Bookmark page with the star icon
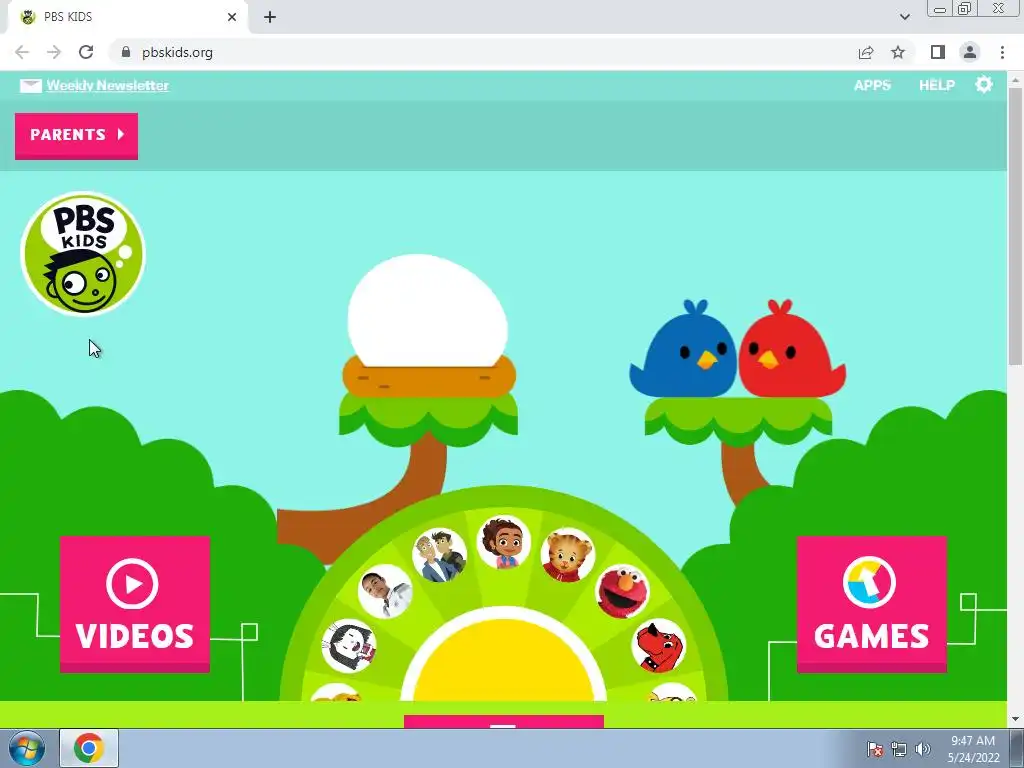Image resolution: width=1024 pixels, height=768 pixels. point(898,52)
